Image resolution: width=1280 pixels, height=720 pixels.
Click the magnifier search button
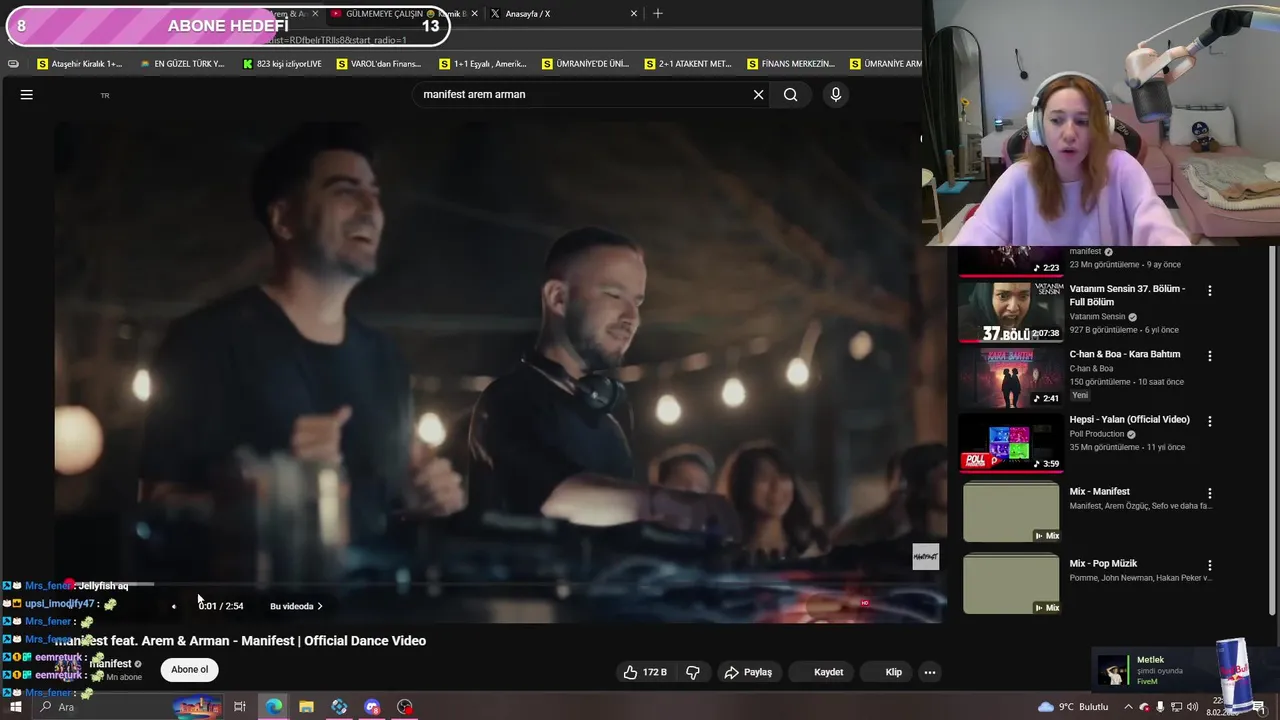pyautogui.click(x=791, y=95)
